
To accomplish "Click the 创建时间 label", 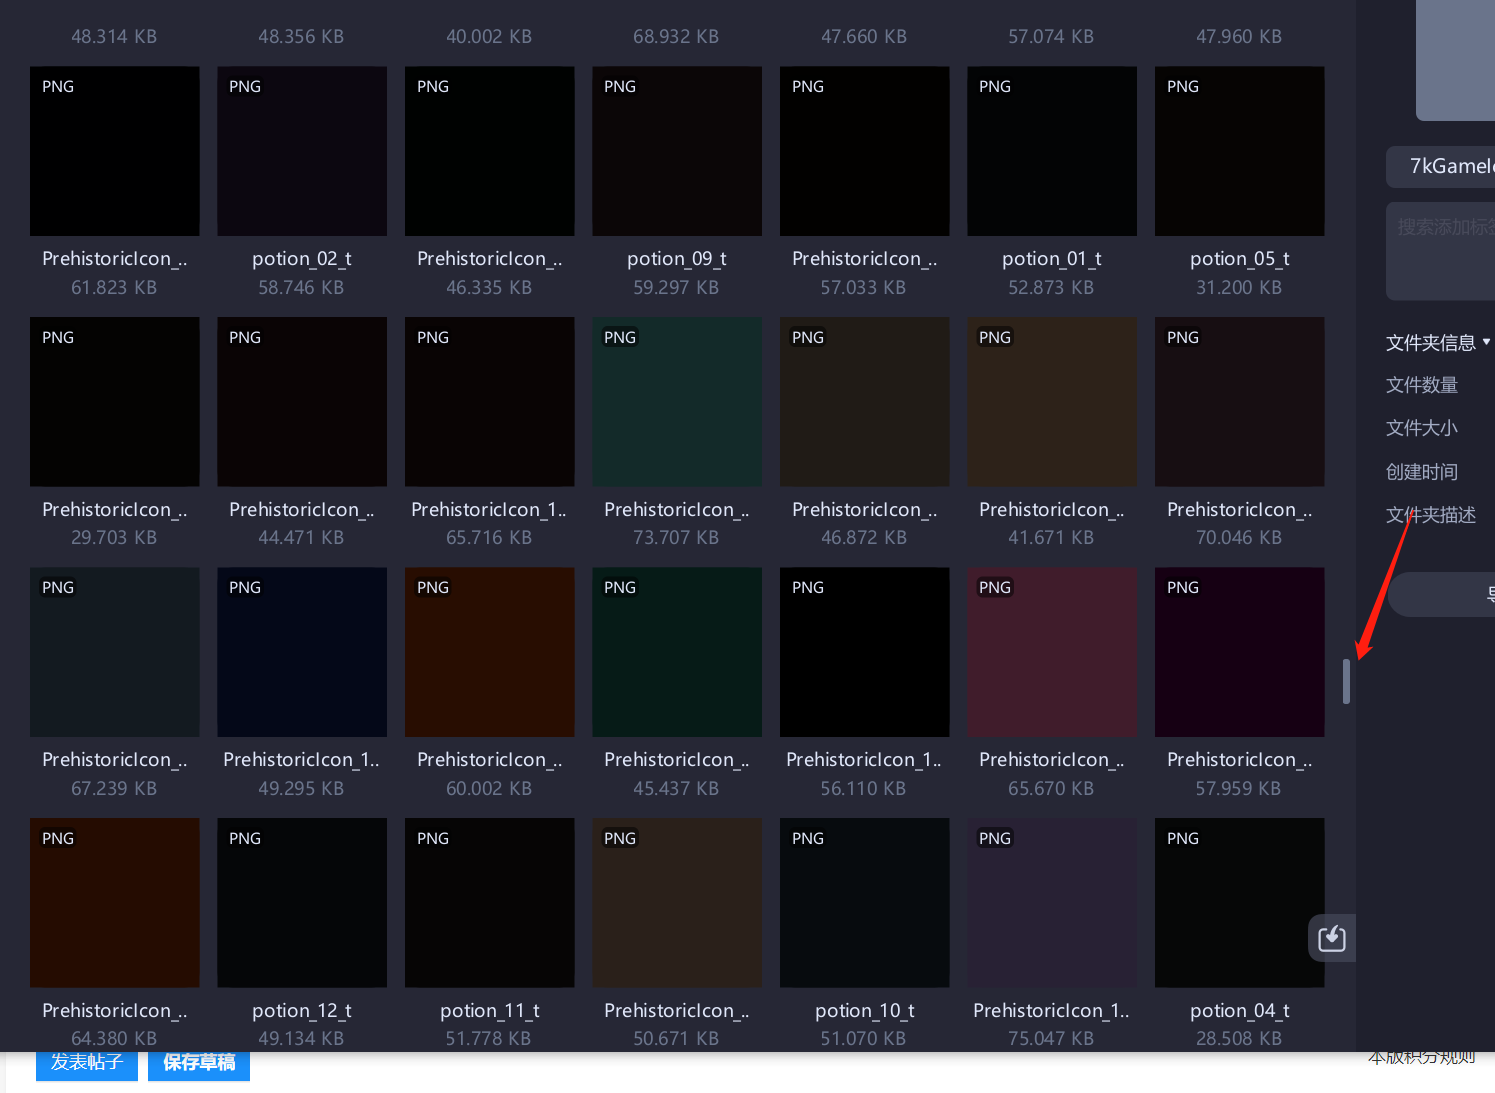I will coord(1422,472).
